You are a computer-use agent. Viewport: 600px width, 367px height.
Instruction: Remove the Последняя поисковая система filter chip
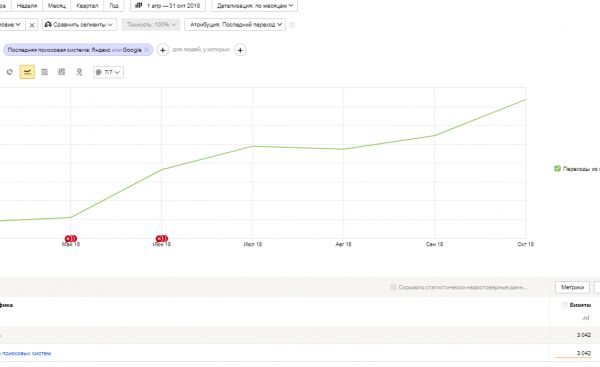(x=146, y=50)
